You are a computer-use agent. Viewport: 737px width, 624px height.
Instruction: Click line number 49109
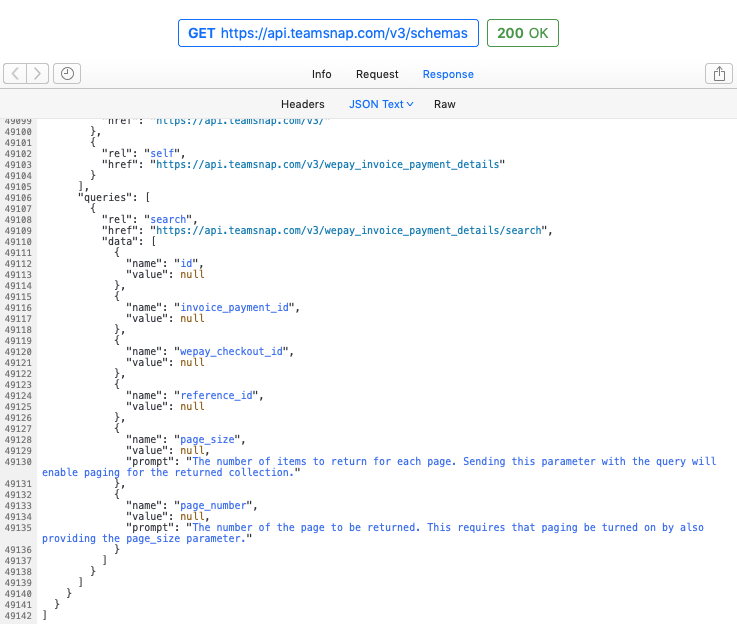18,231
